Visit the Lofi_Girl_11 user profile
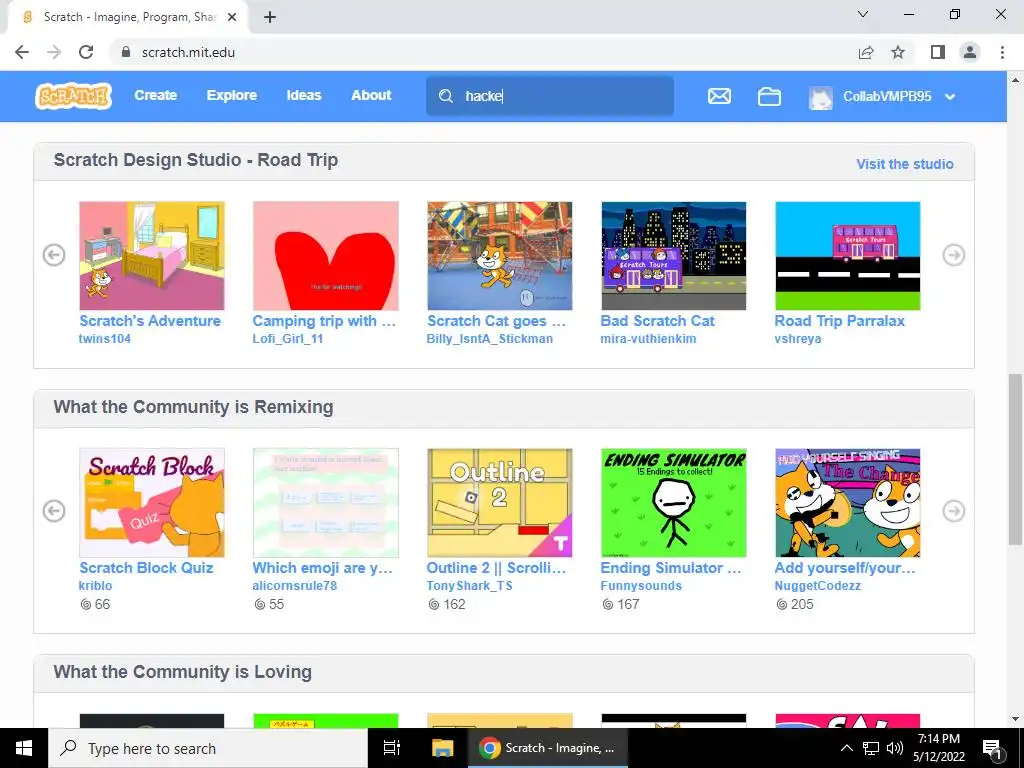Image resolution: width=1024 pixels, height=768 pixels. [287, 339]
